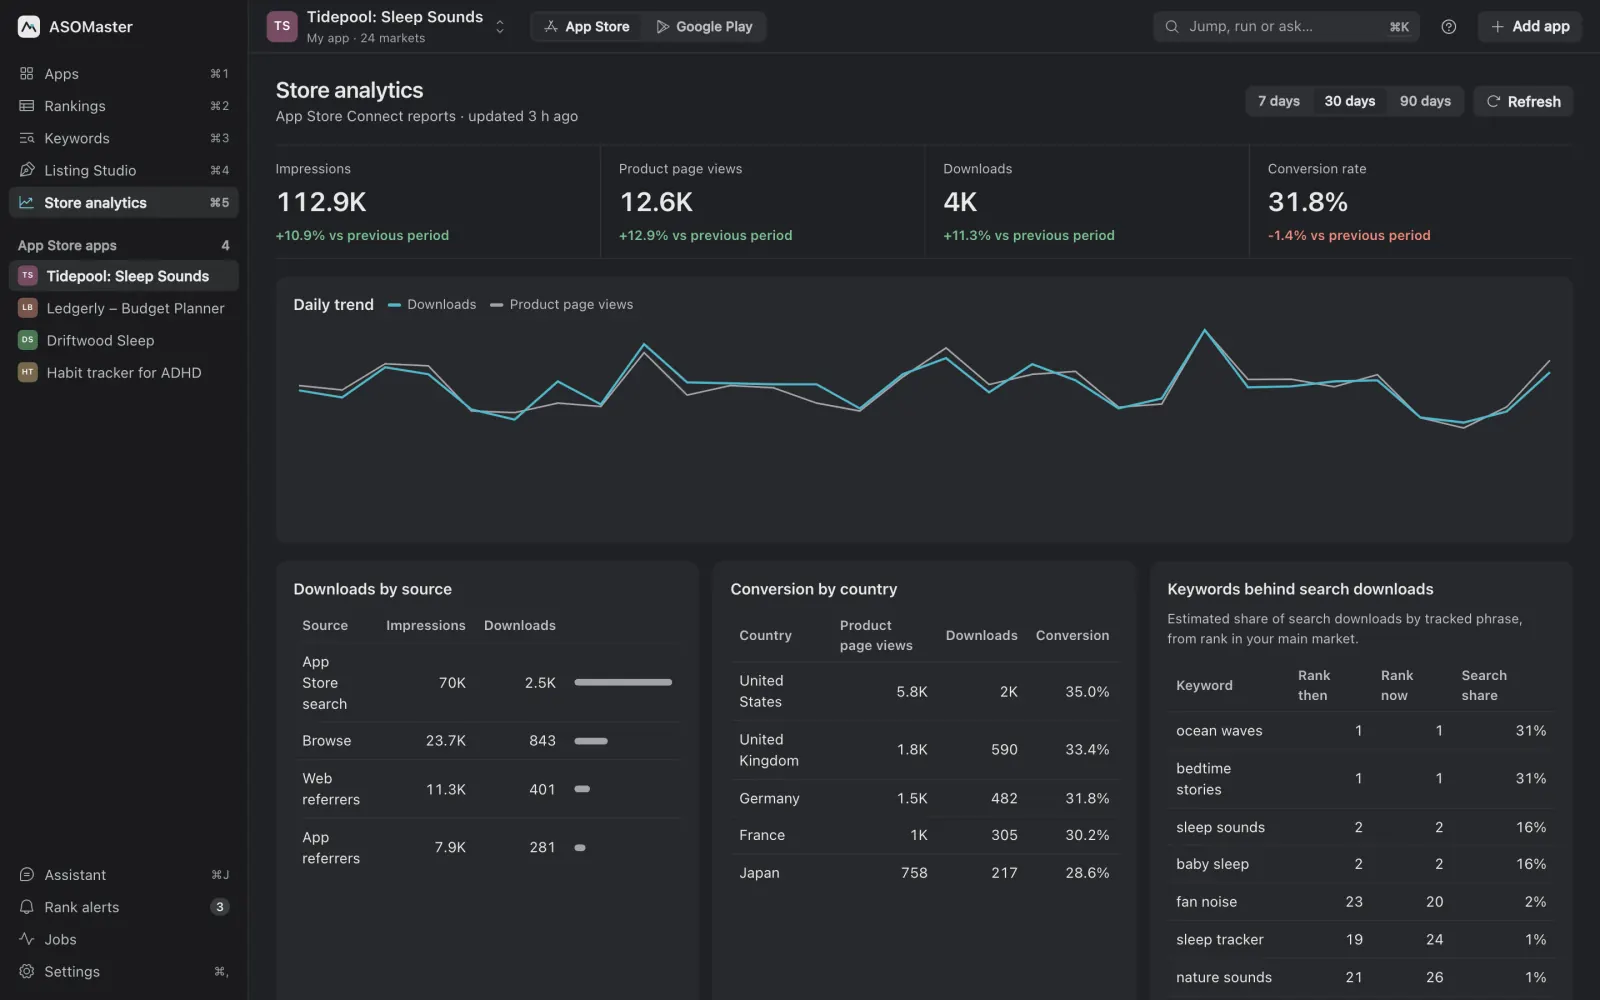Toggle the Product page views legend

561,304
